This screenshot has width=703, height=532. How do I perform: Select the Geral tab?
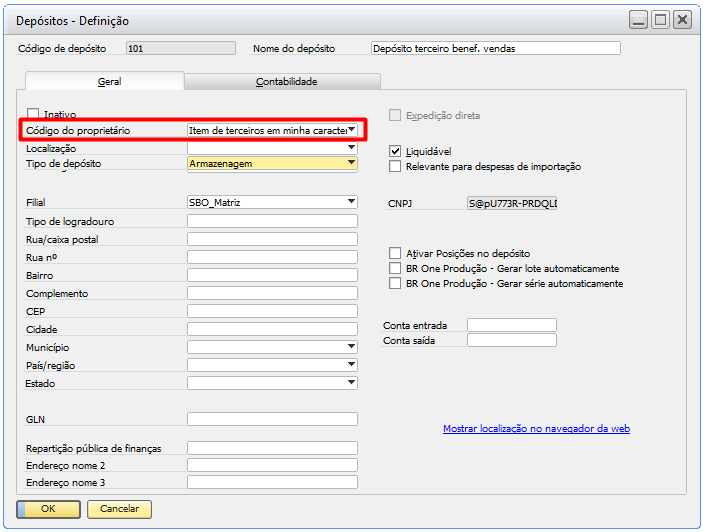[x=109, y=82]
